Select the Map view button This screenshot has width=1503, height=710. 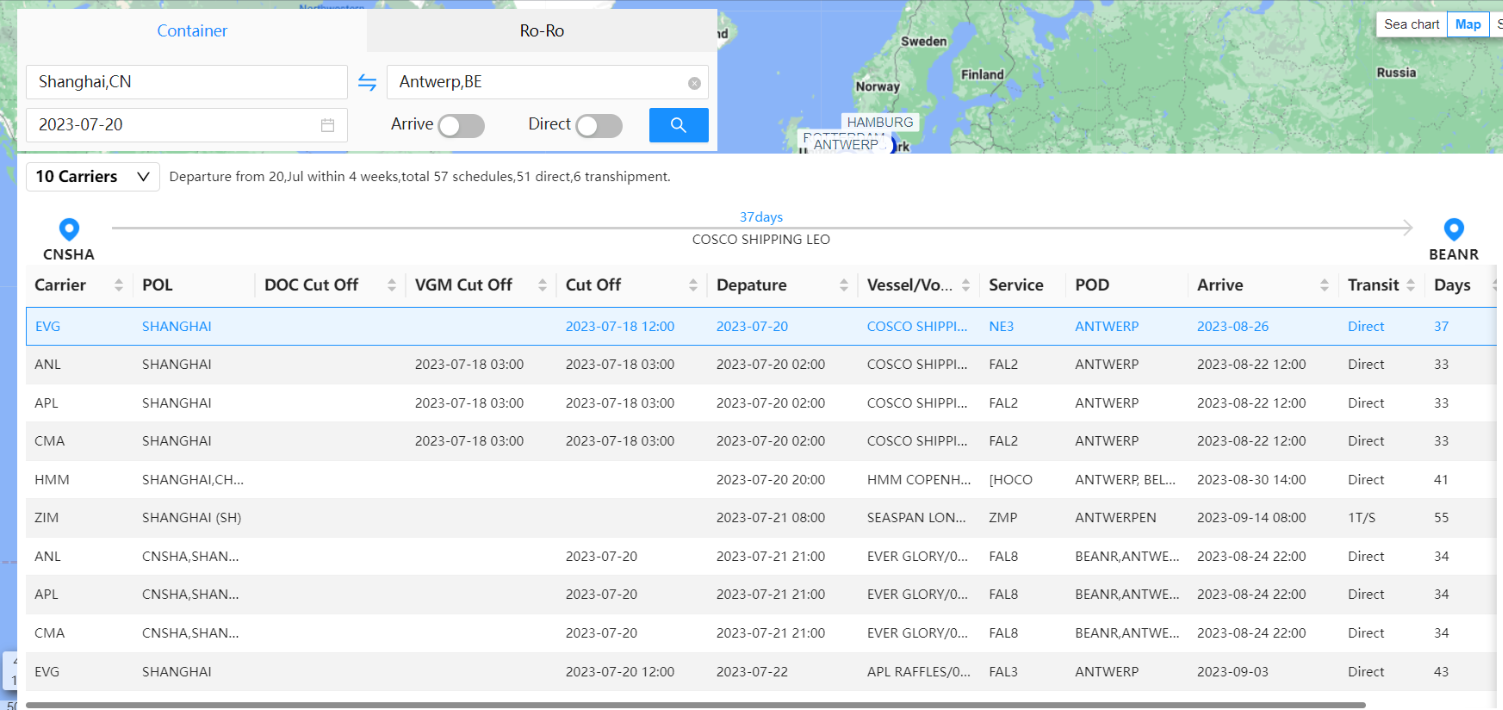[x=1468, y=24]
